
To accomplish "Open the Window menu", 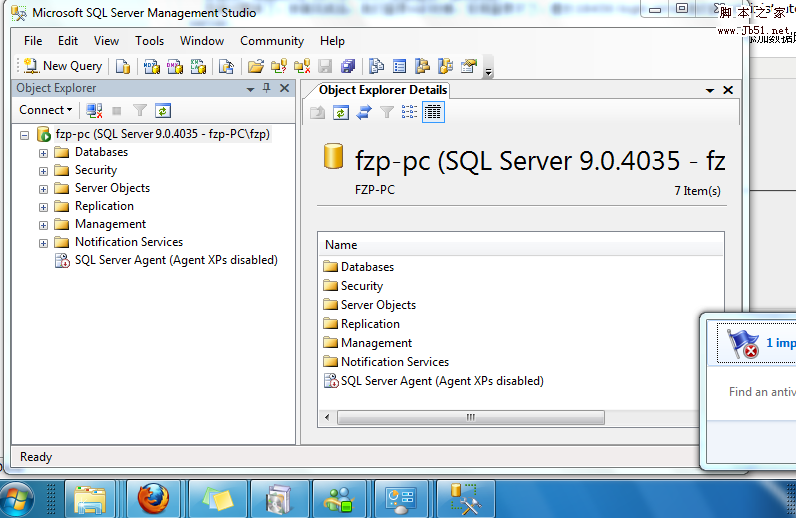I will 202,41.
